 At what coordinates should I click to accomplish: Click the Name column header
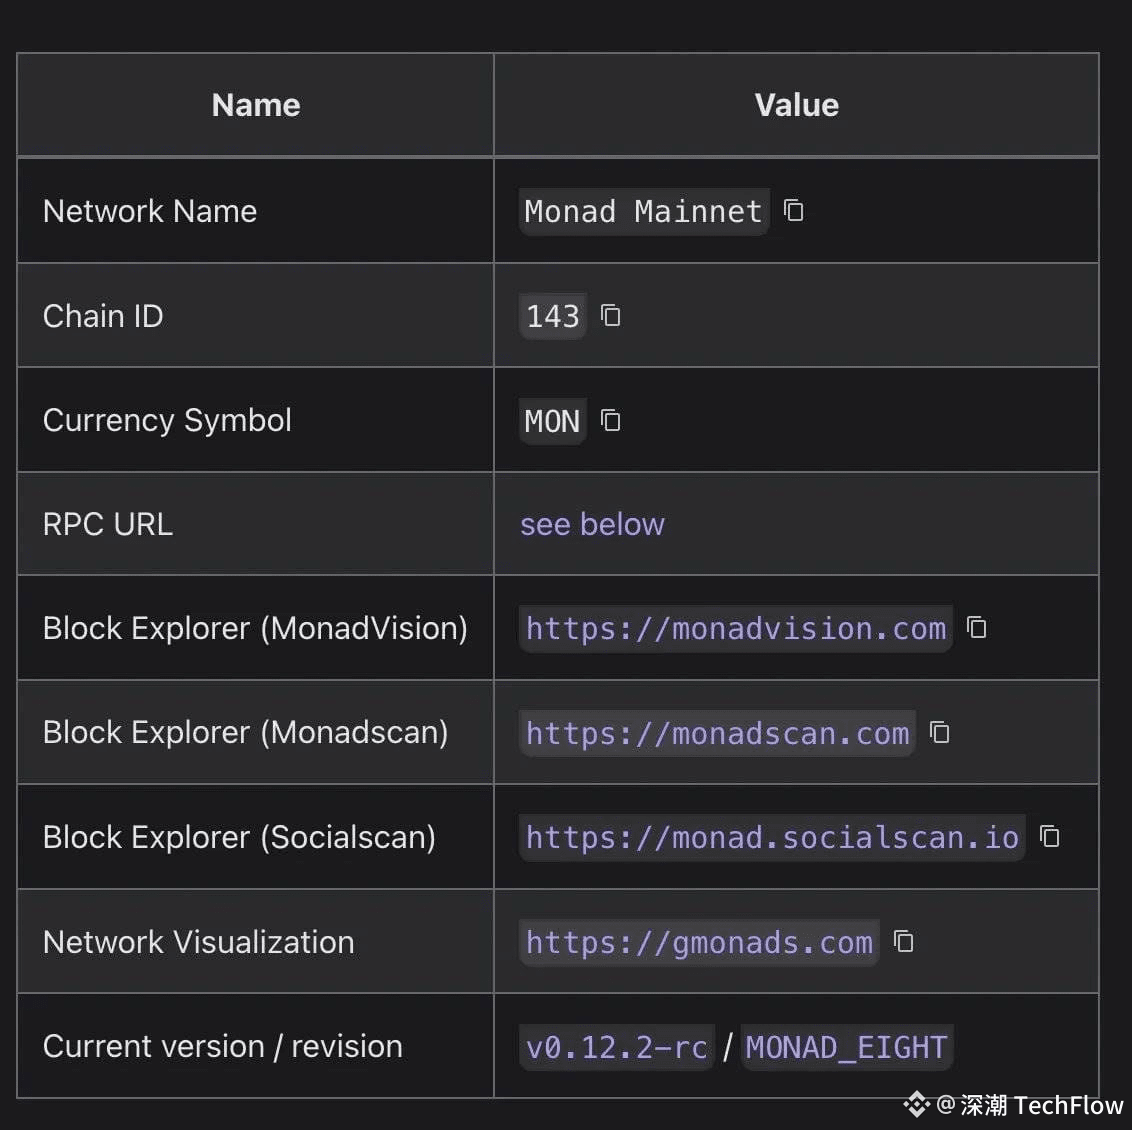tap(256, 105)
